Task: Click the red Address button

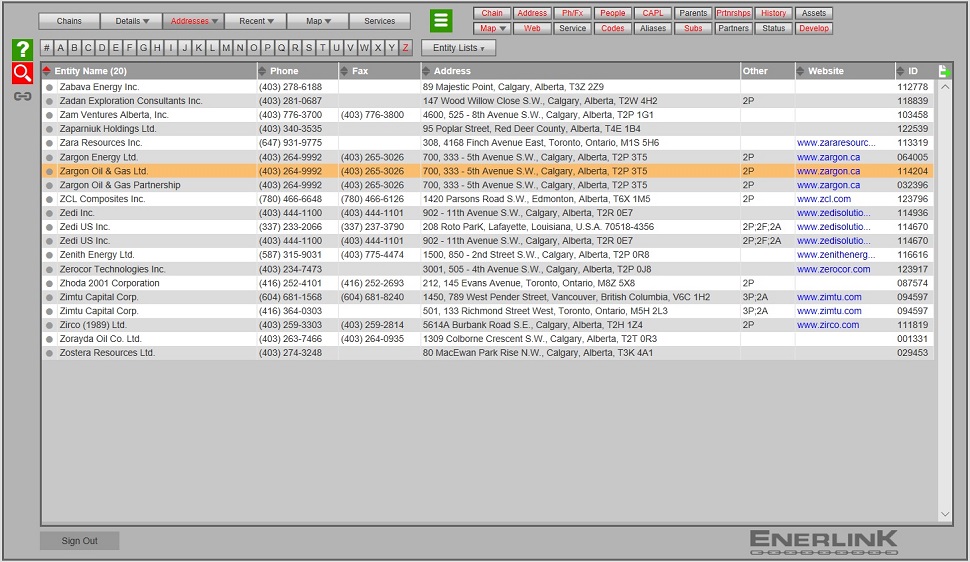Action: 533,13
